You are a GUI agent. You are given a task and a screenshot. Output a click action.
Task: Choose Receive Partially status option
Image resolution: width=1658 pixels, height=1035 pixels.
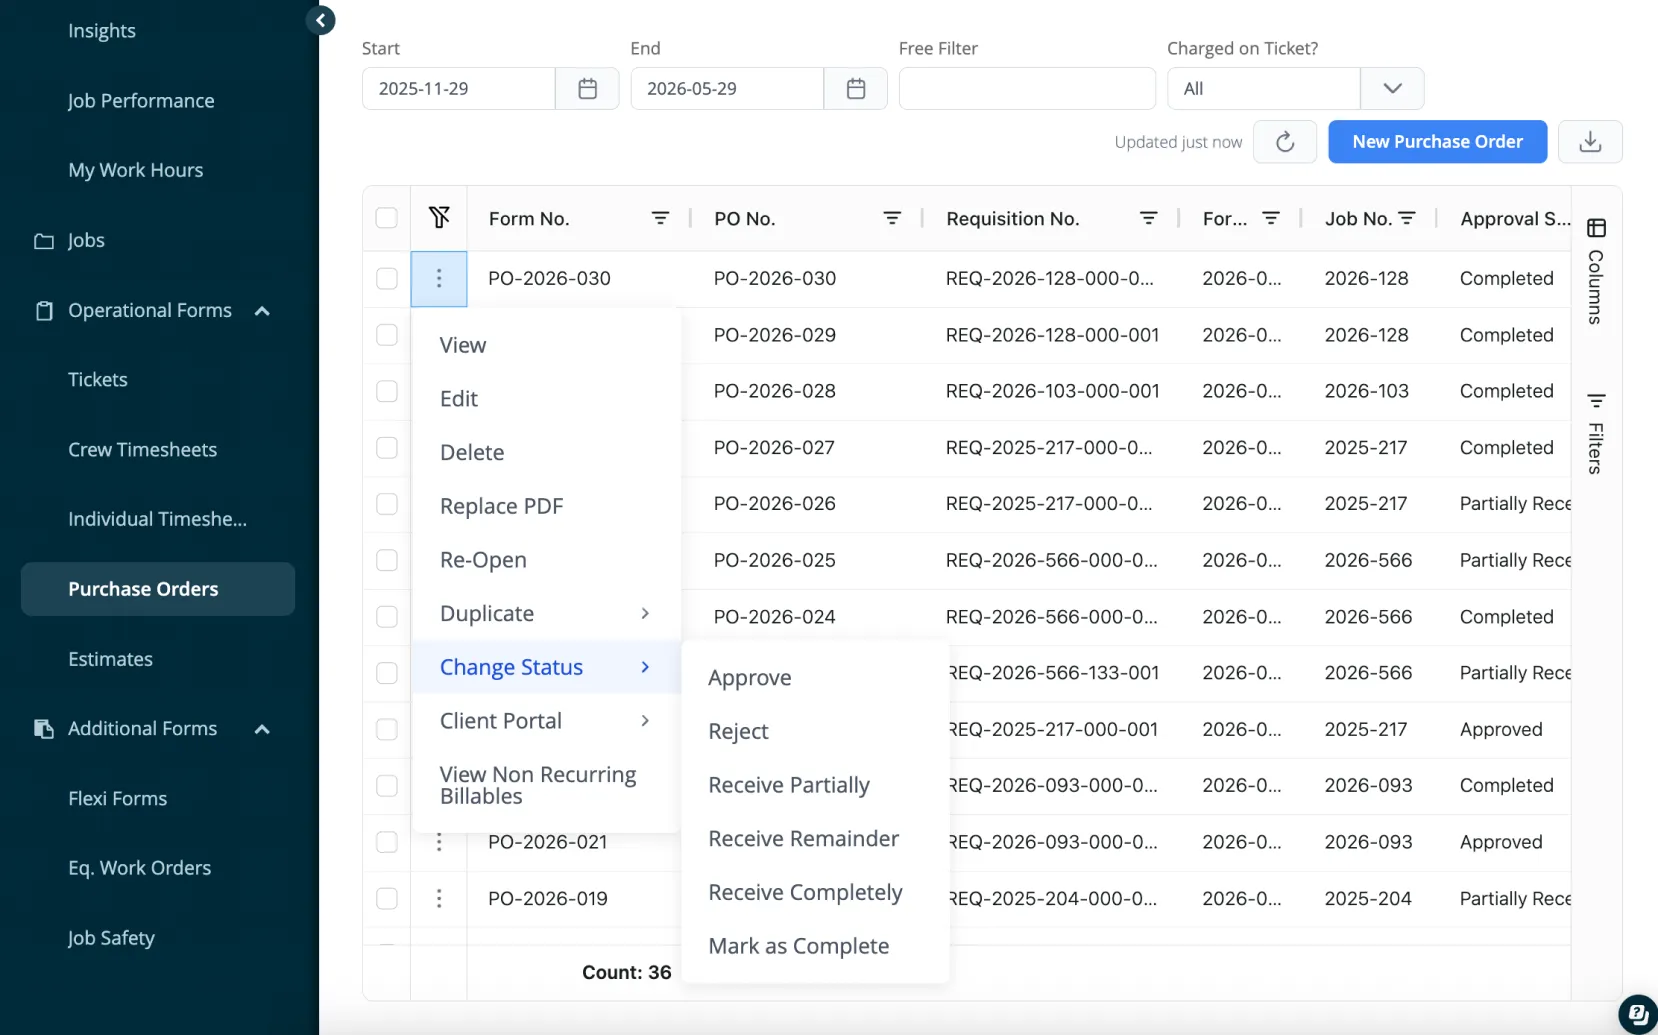point(815,785)
